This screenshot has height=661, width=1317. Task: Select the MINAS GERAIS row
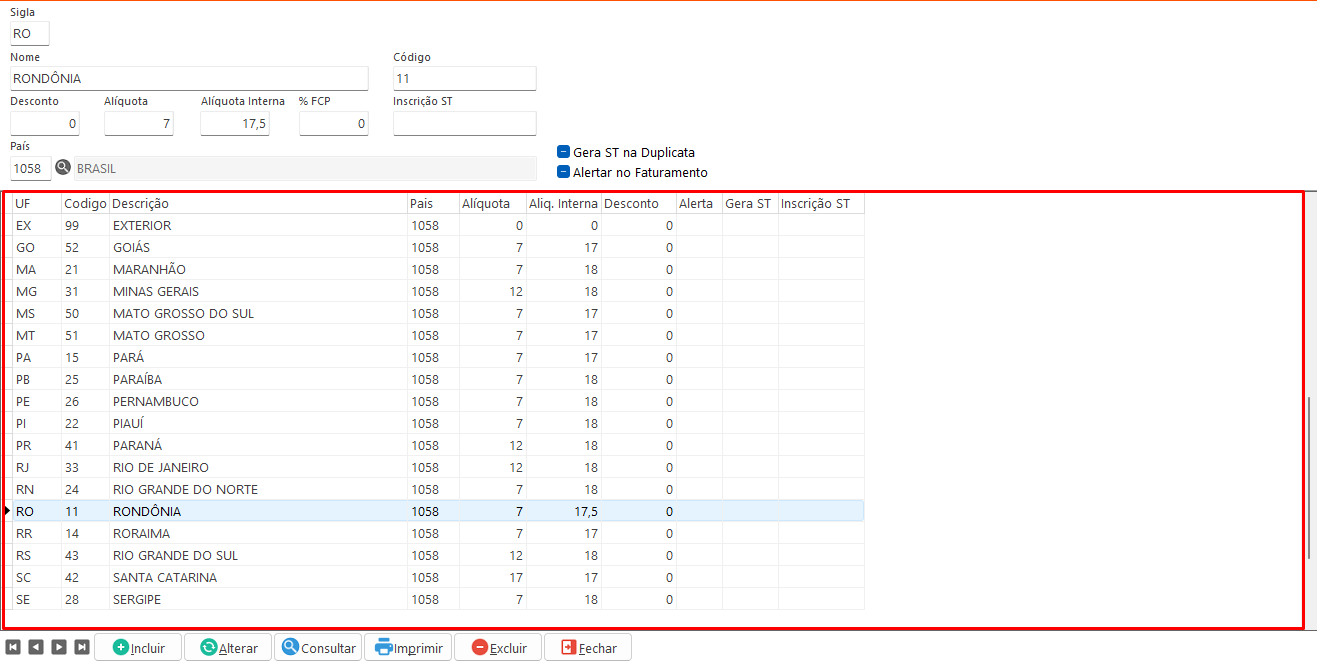click(156, 292)
